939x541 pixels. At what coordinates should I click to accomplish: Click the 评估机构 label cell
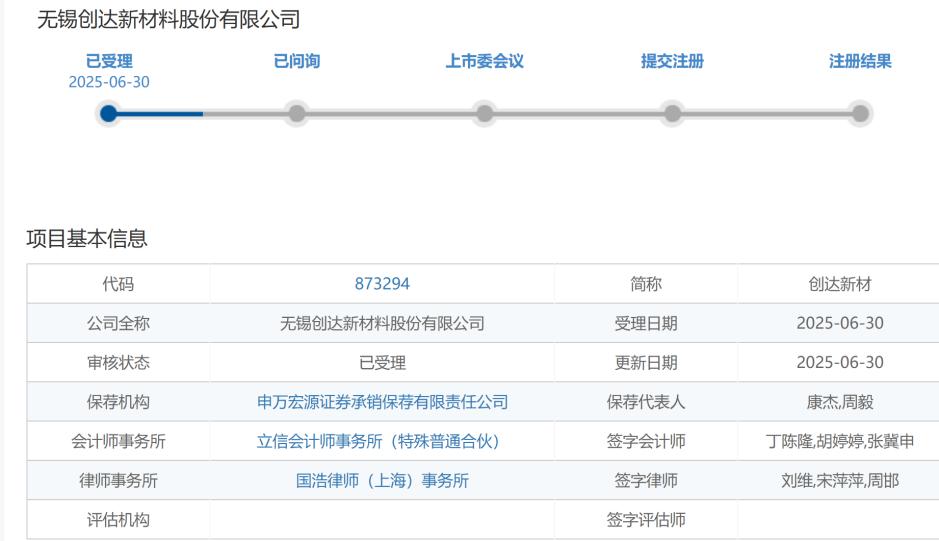(118, 519)
